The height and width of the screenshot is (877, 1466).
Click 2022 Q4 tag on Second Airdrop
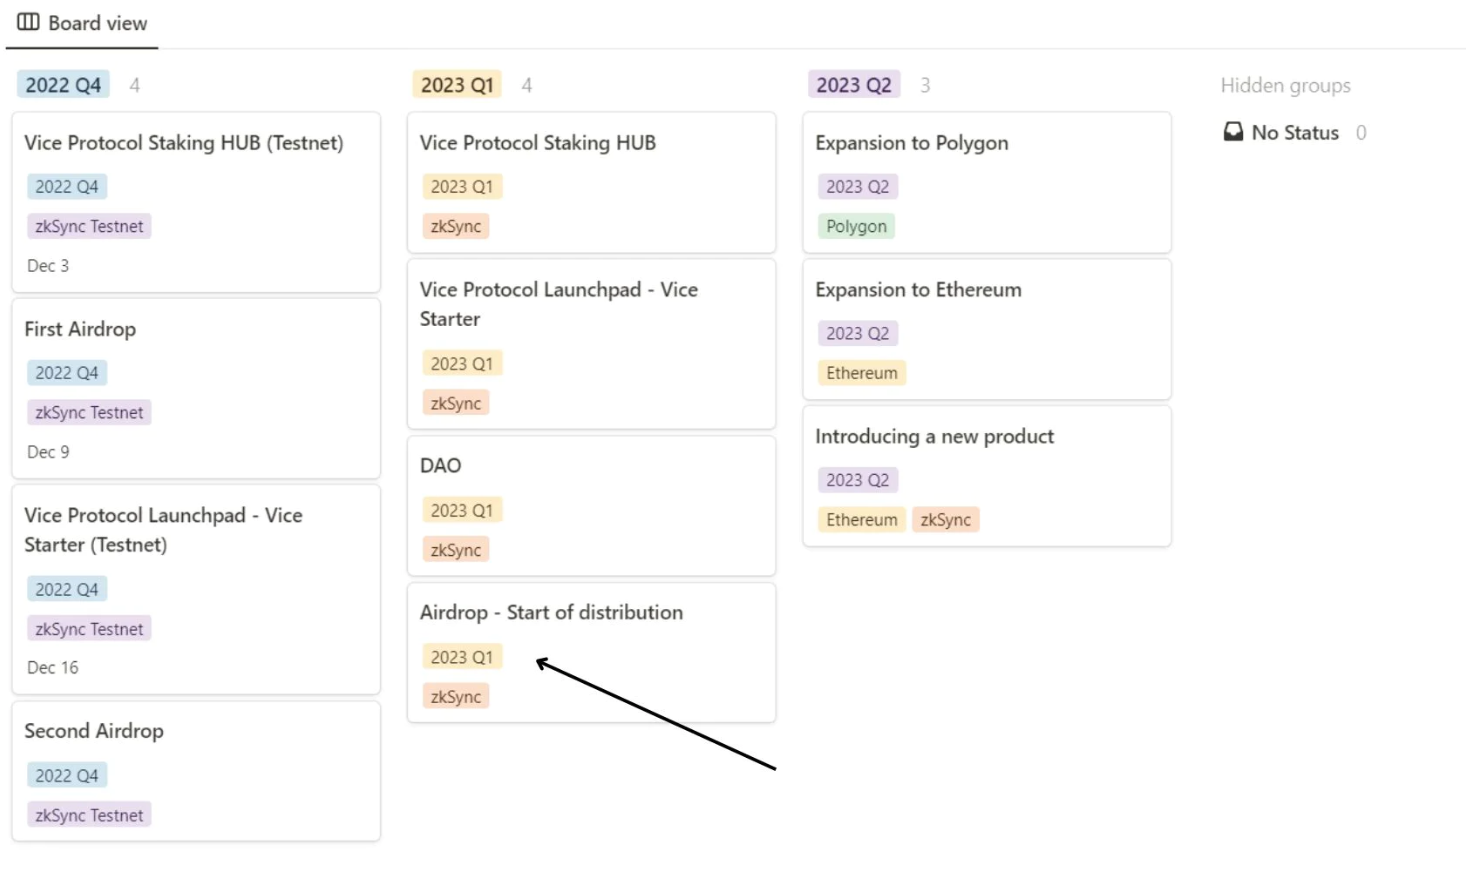click(x=67, y=775)
